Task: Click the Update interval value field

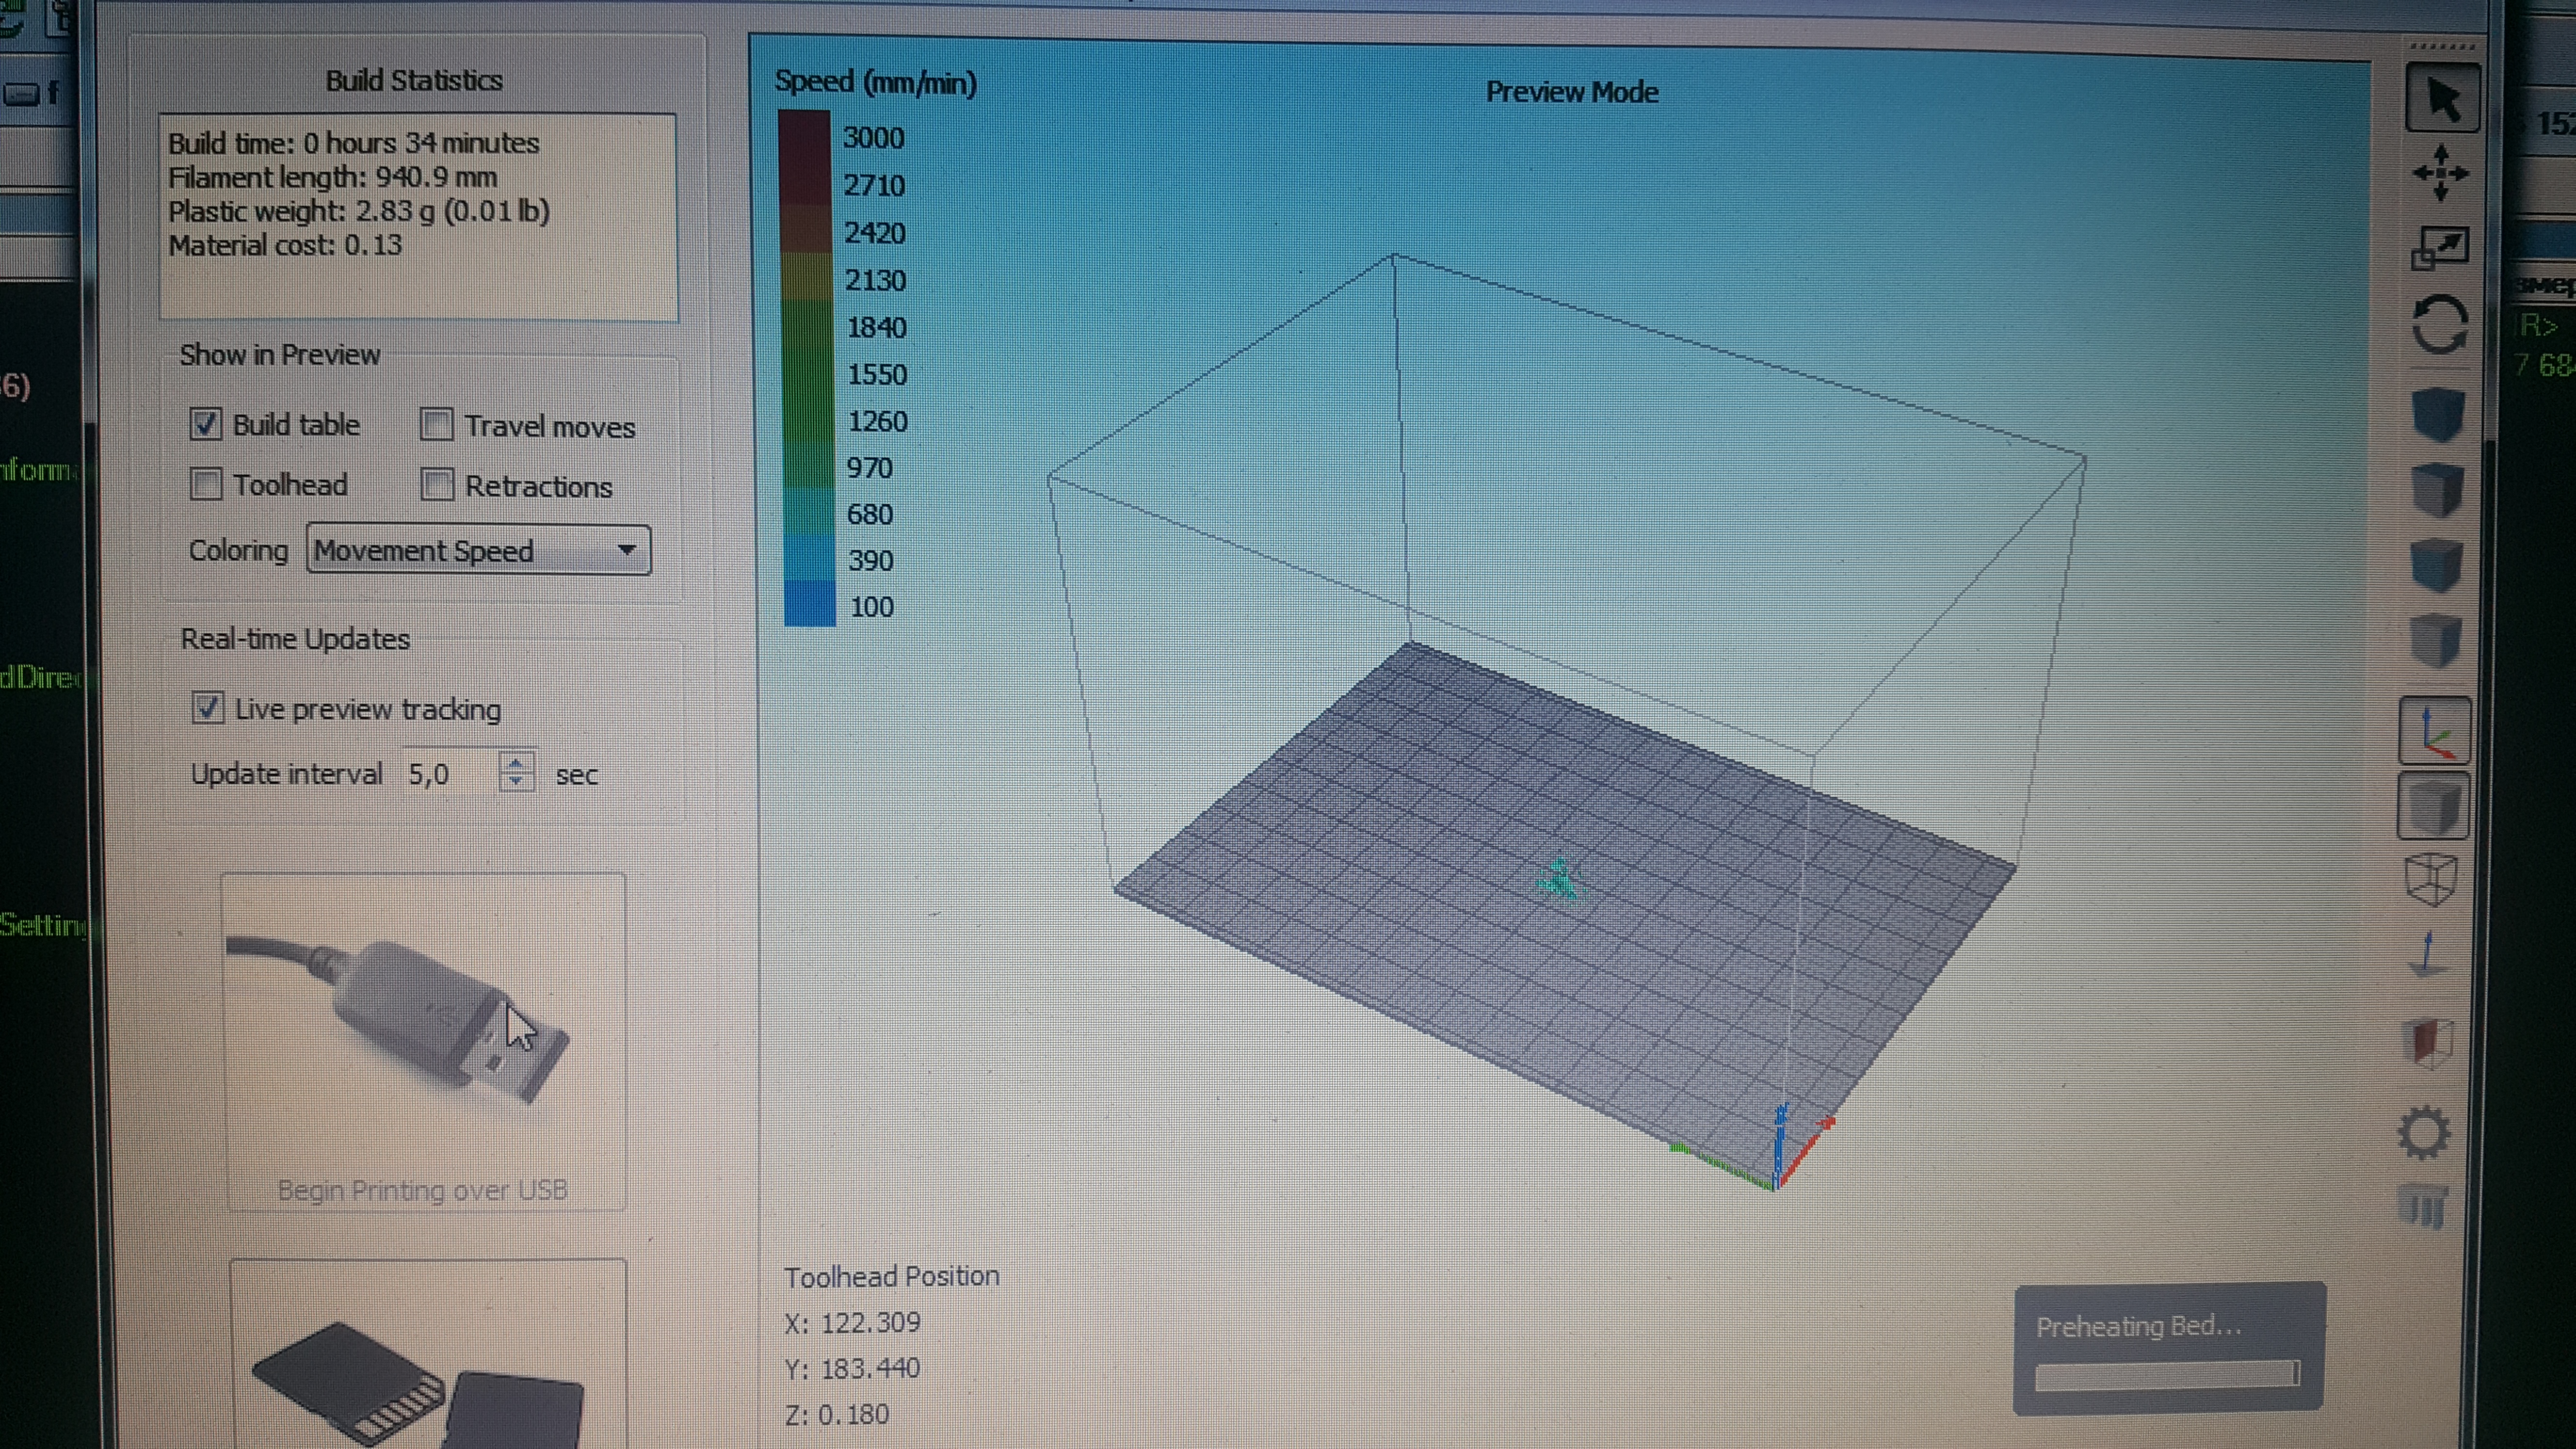Action: [451, 773]
